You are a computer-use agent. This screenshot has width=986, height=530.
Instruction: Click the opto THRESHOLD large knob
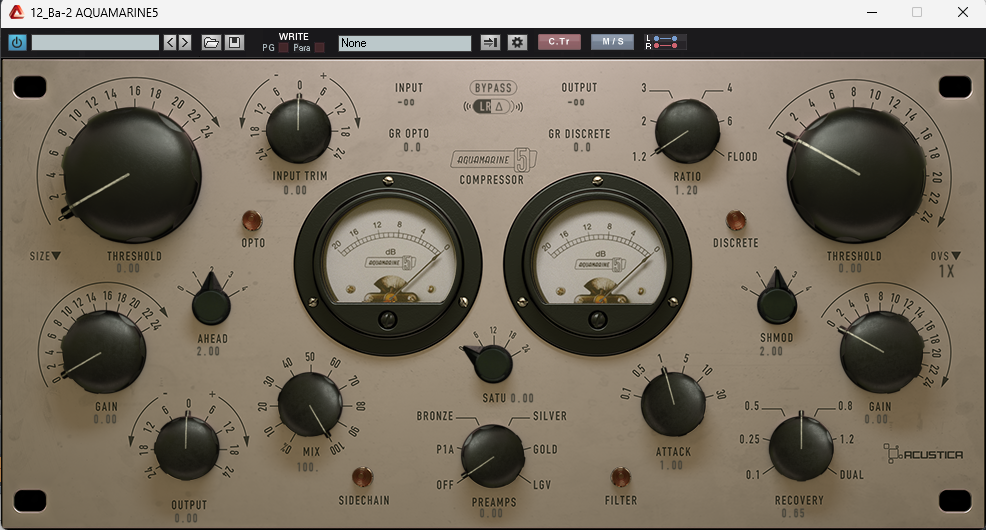point(132,175)
